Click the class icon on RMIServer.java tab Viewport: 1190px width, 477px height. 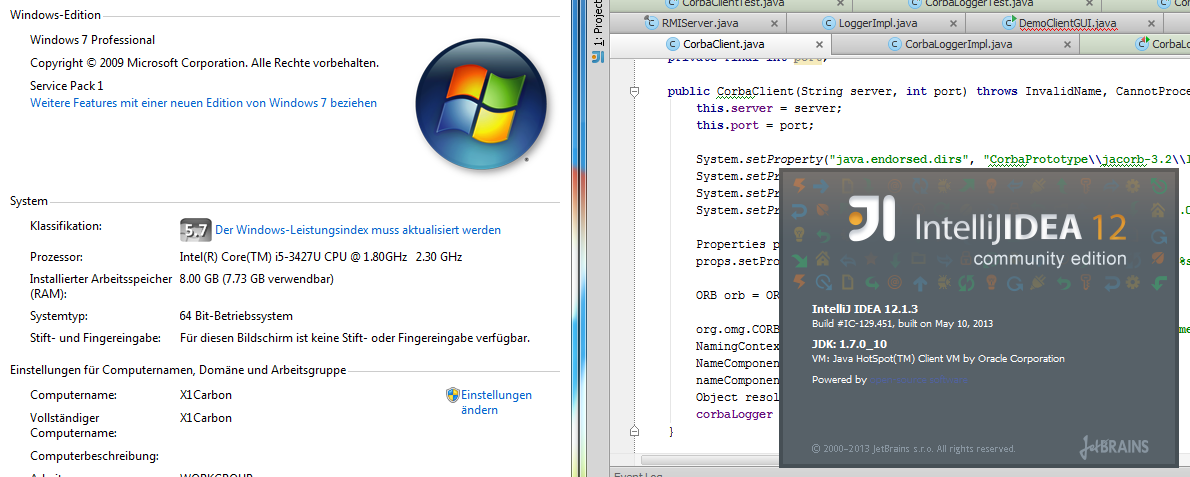pos(650,23)
